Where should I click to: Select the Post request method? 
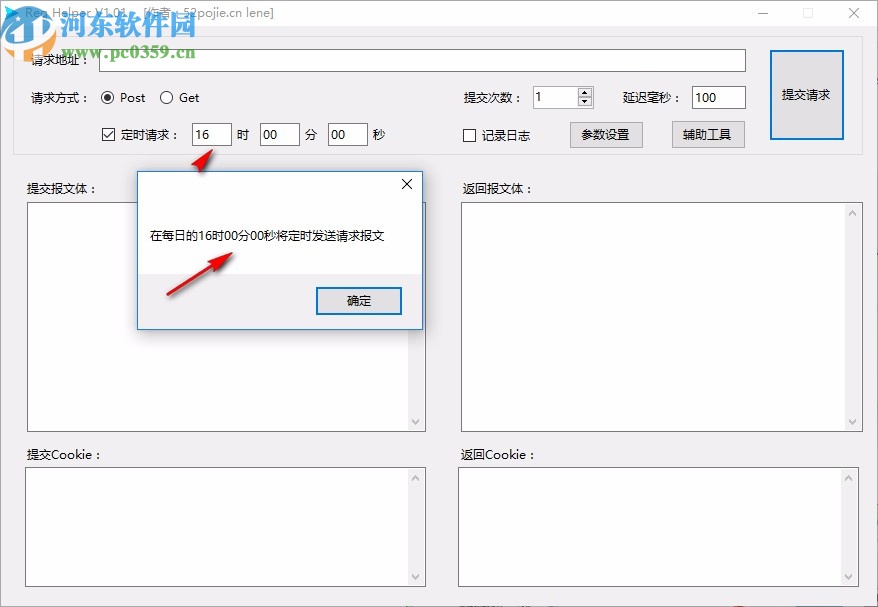pos(110,98)
